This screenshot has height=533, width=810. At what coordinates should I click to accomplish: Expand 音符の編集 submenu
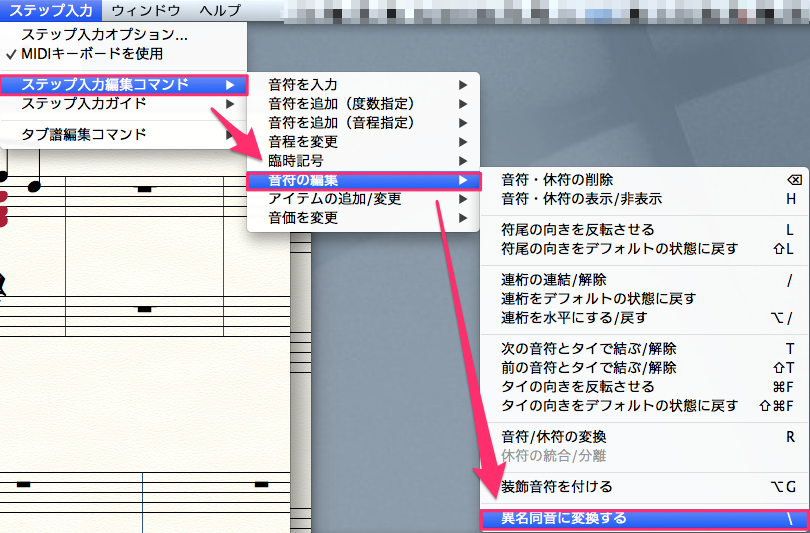[x=364, y=180]
